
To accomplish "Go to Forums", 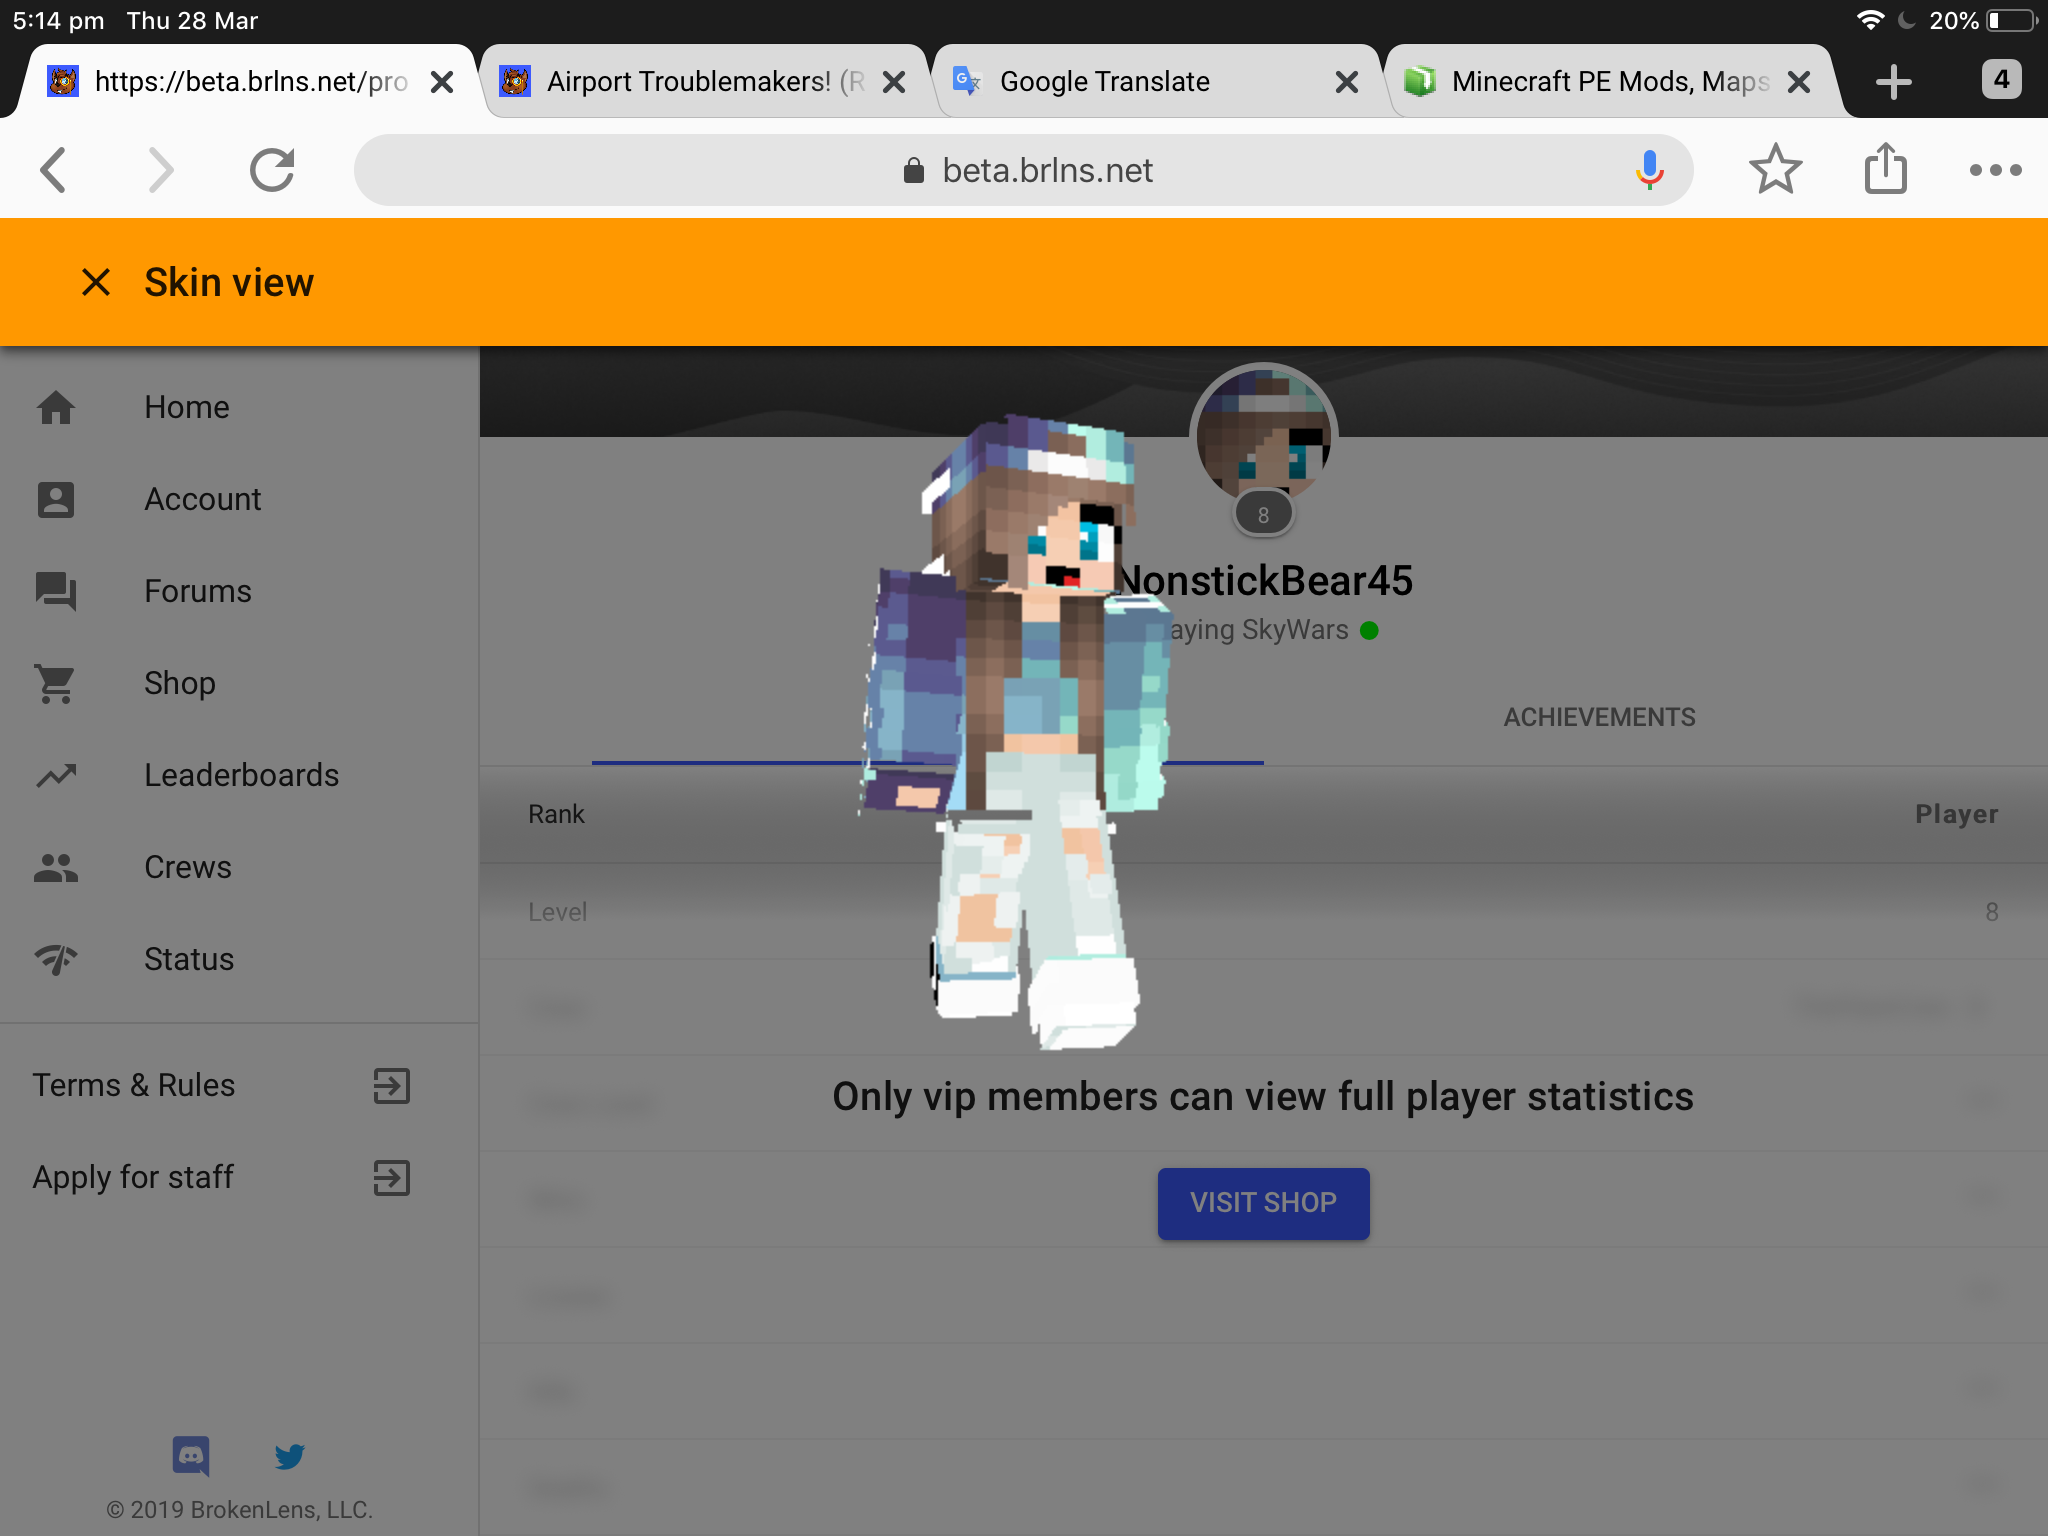I will [197, 591].
